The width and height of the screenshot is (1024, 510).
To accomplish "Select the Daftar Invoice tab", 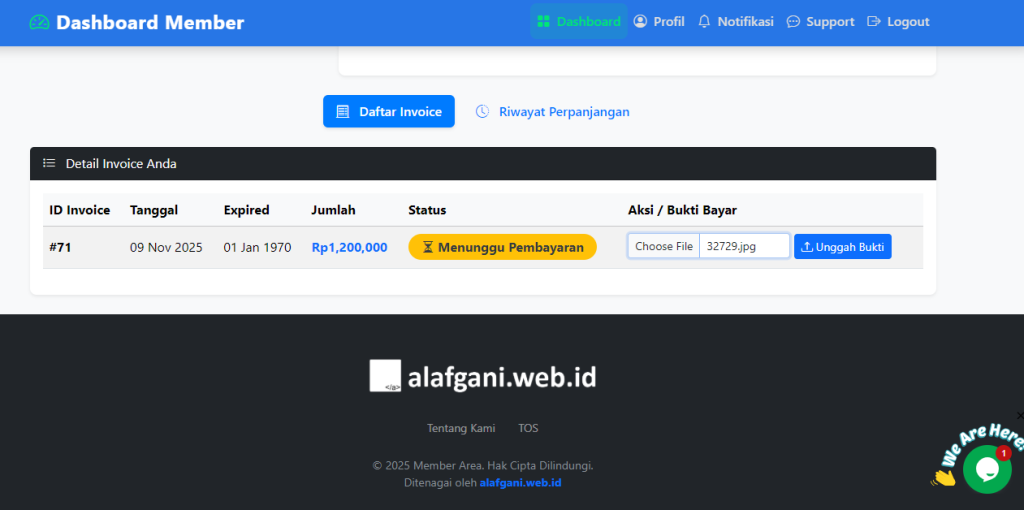I will (388, 111).
